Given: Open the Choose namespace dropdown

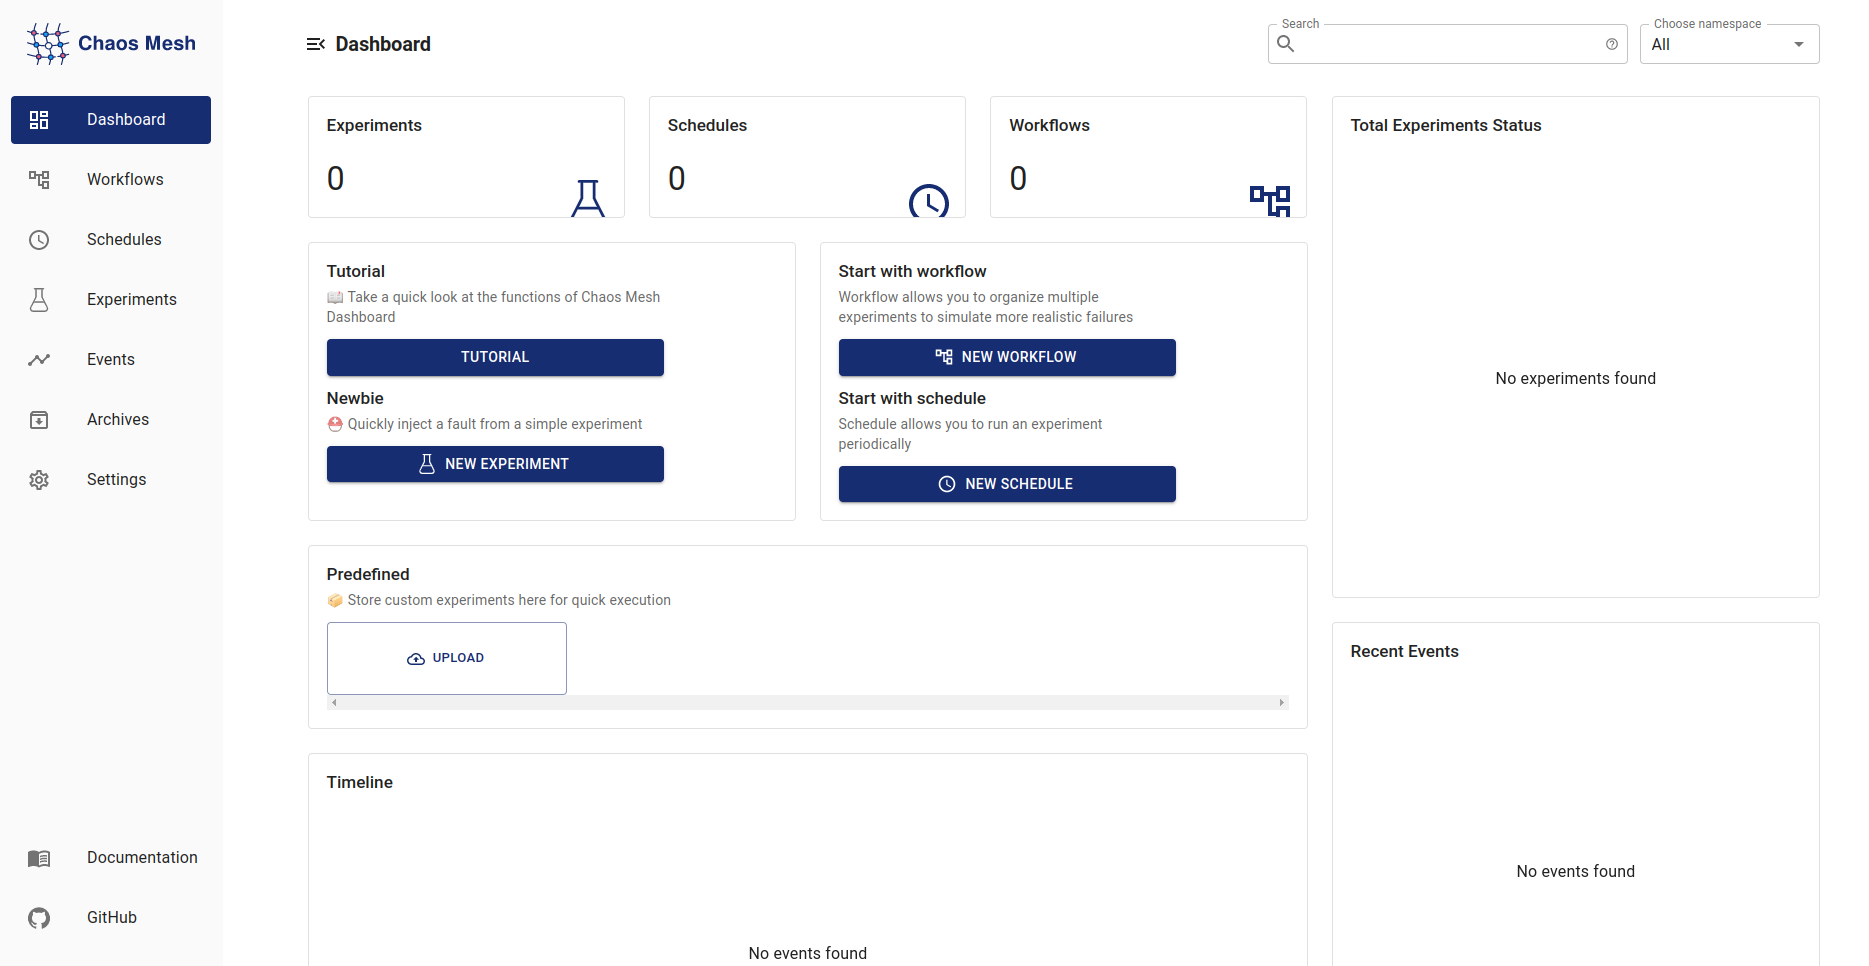Looking at the screenshot, I should pos(1718,44).
